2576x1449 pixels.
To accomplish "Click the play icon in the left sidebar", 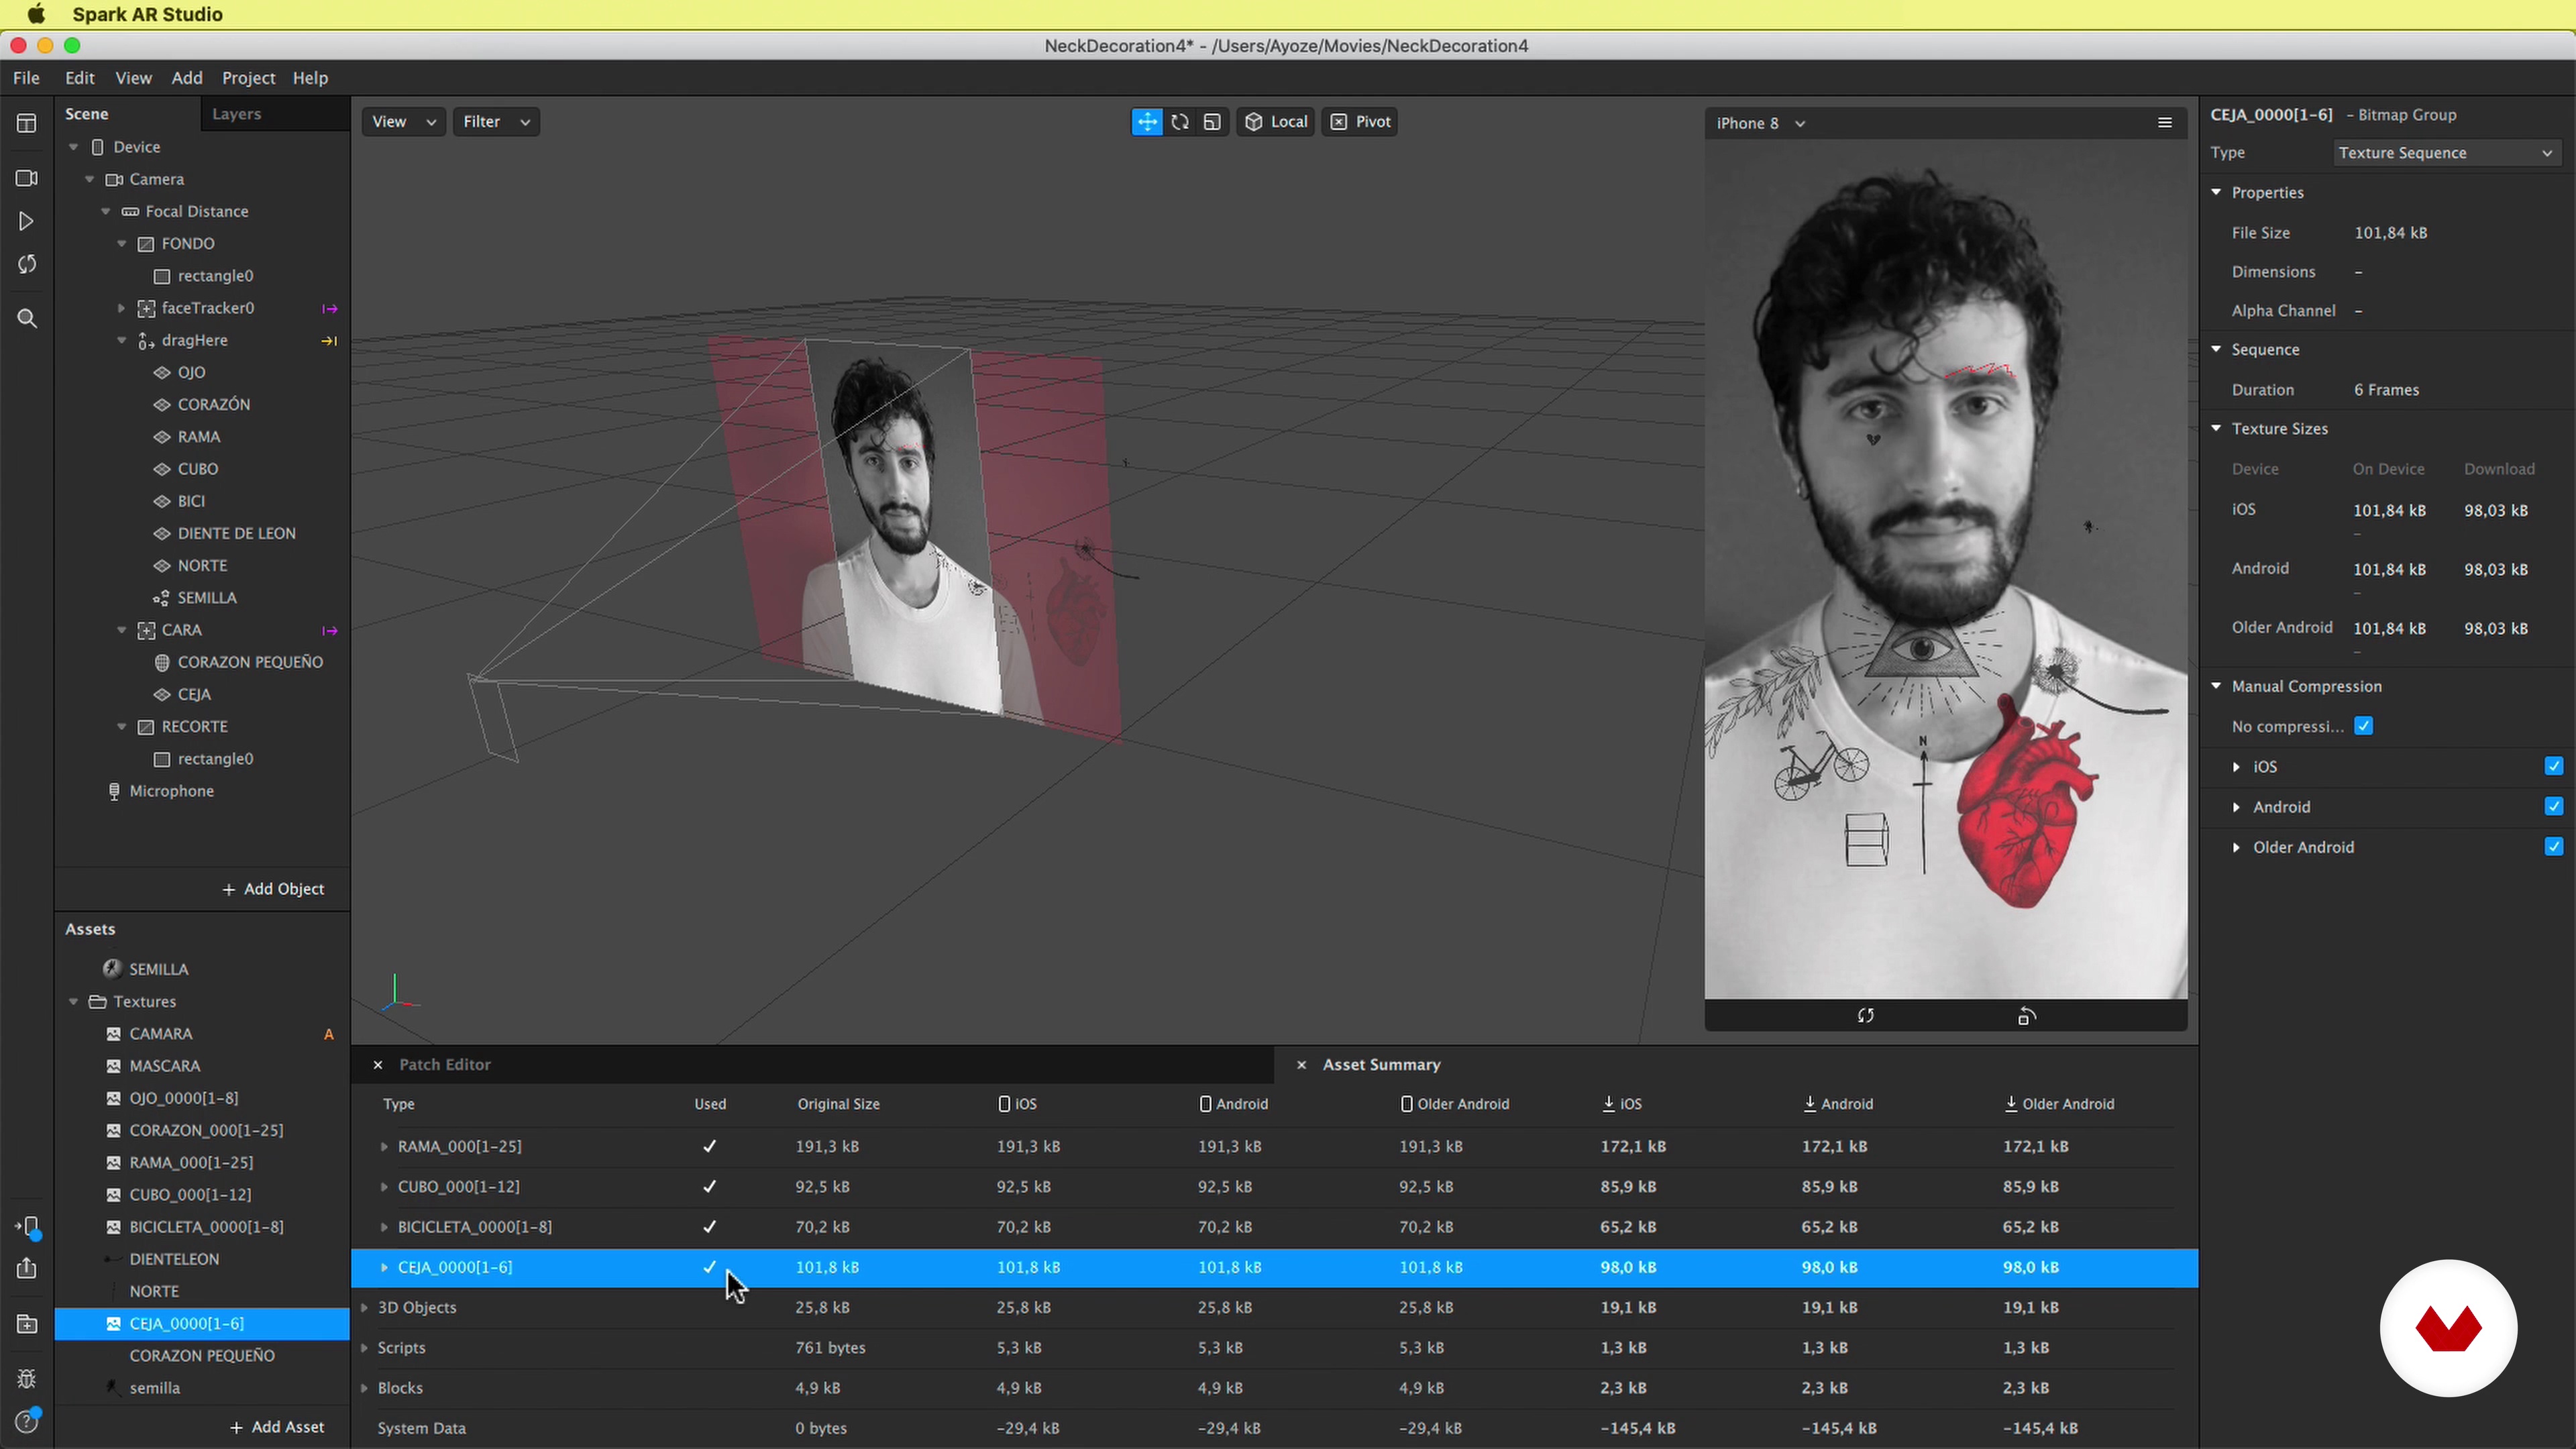I will pyautogui.click(x=27, y=221).
